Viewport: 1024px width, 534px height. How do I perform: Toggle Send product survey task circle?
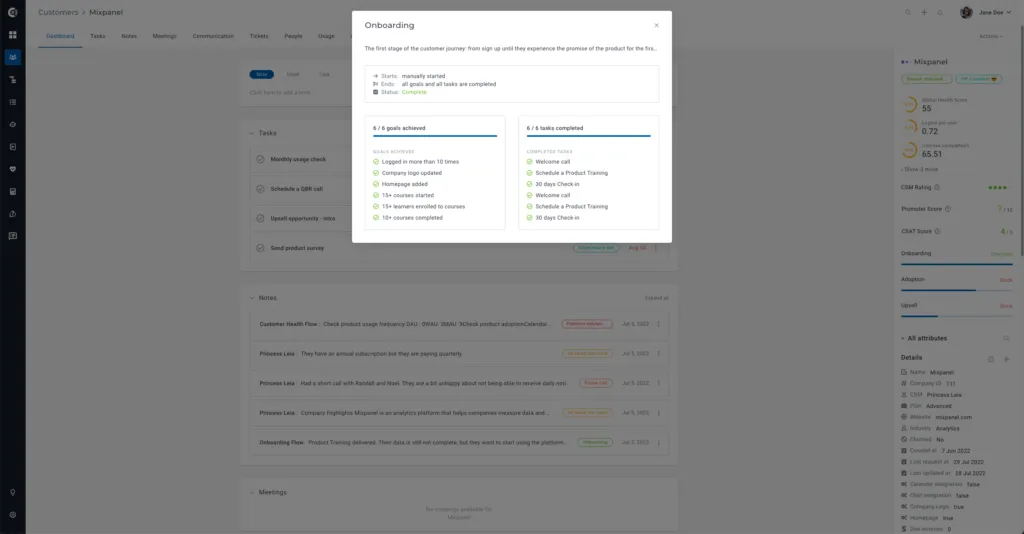pyautogui.click(x=261, y=248)
